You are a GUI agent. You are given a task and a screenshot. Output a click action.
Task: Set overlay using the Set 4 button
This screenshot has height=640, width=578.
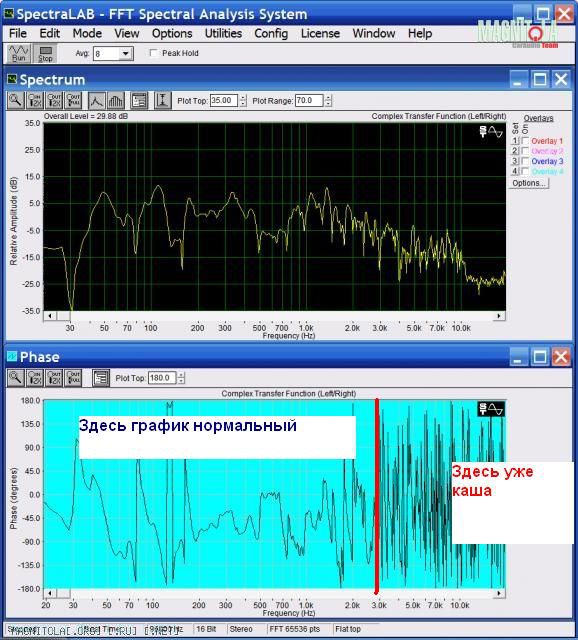515,171
